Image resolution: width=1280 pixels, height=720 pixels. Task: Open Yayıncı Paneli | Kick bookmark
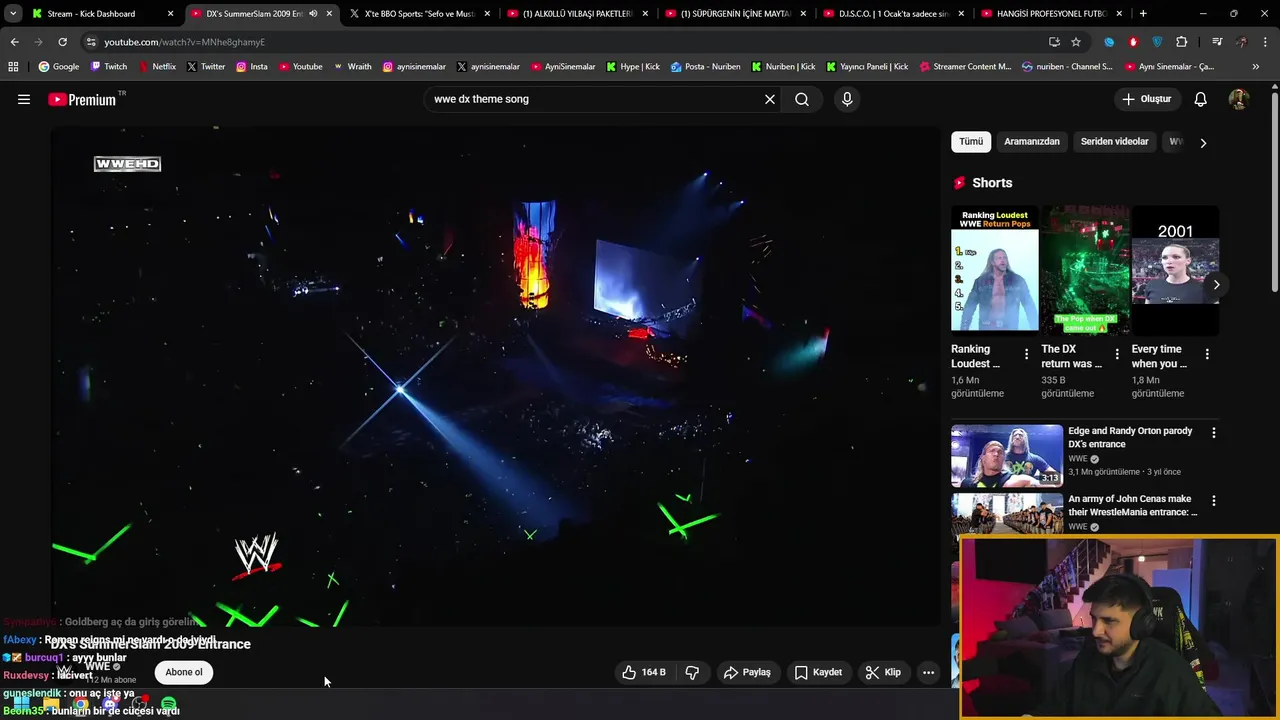coord(866,67)
